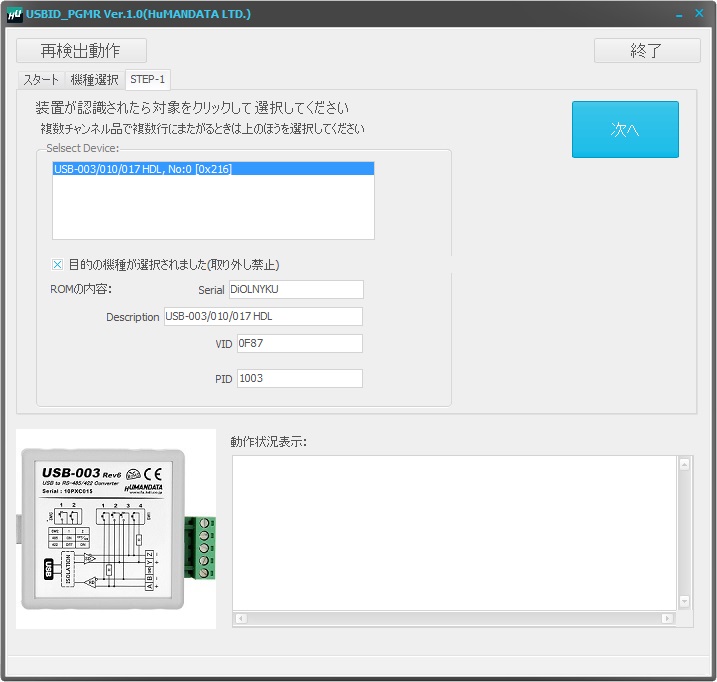Switch to the スタート tab
Image resolution: width=717 pixels, height=682 pixels.
pos(42,80)
